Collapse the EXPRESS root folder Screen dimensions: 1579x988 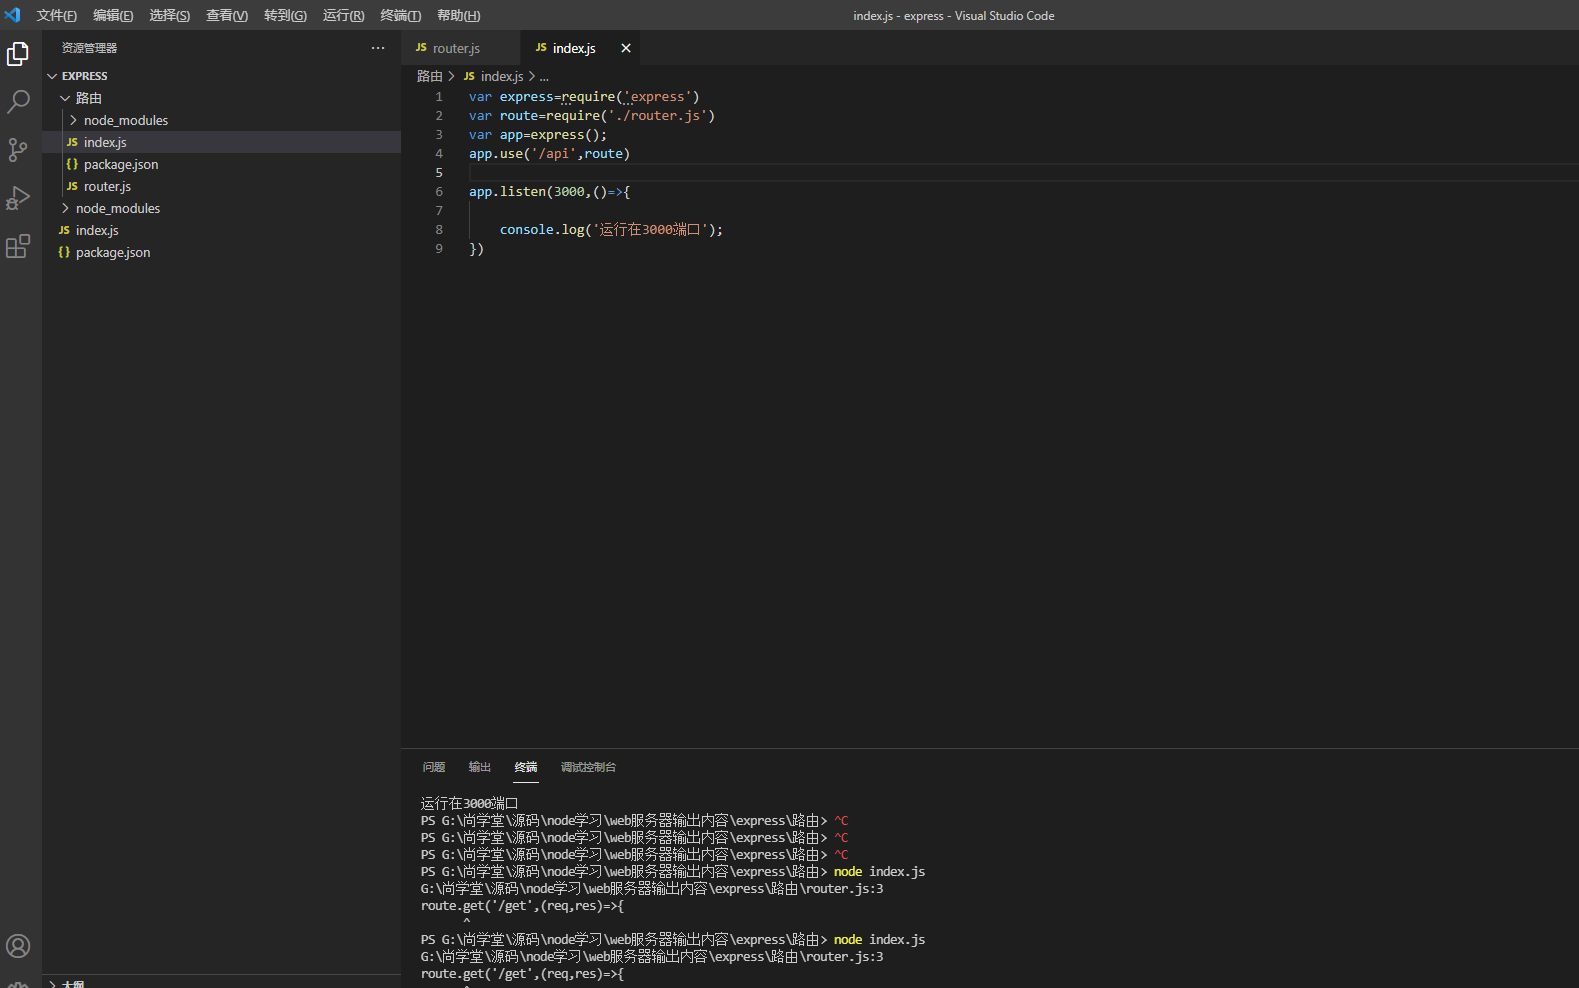(53, 76)
